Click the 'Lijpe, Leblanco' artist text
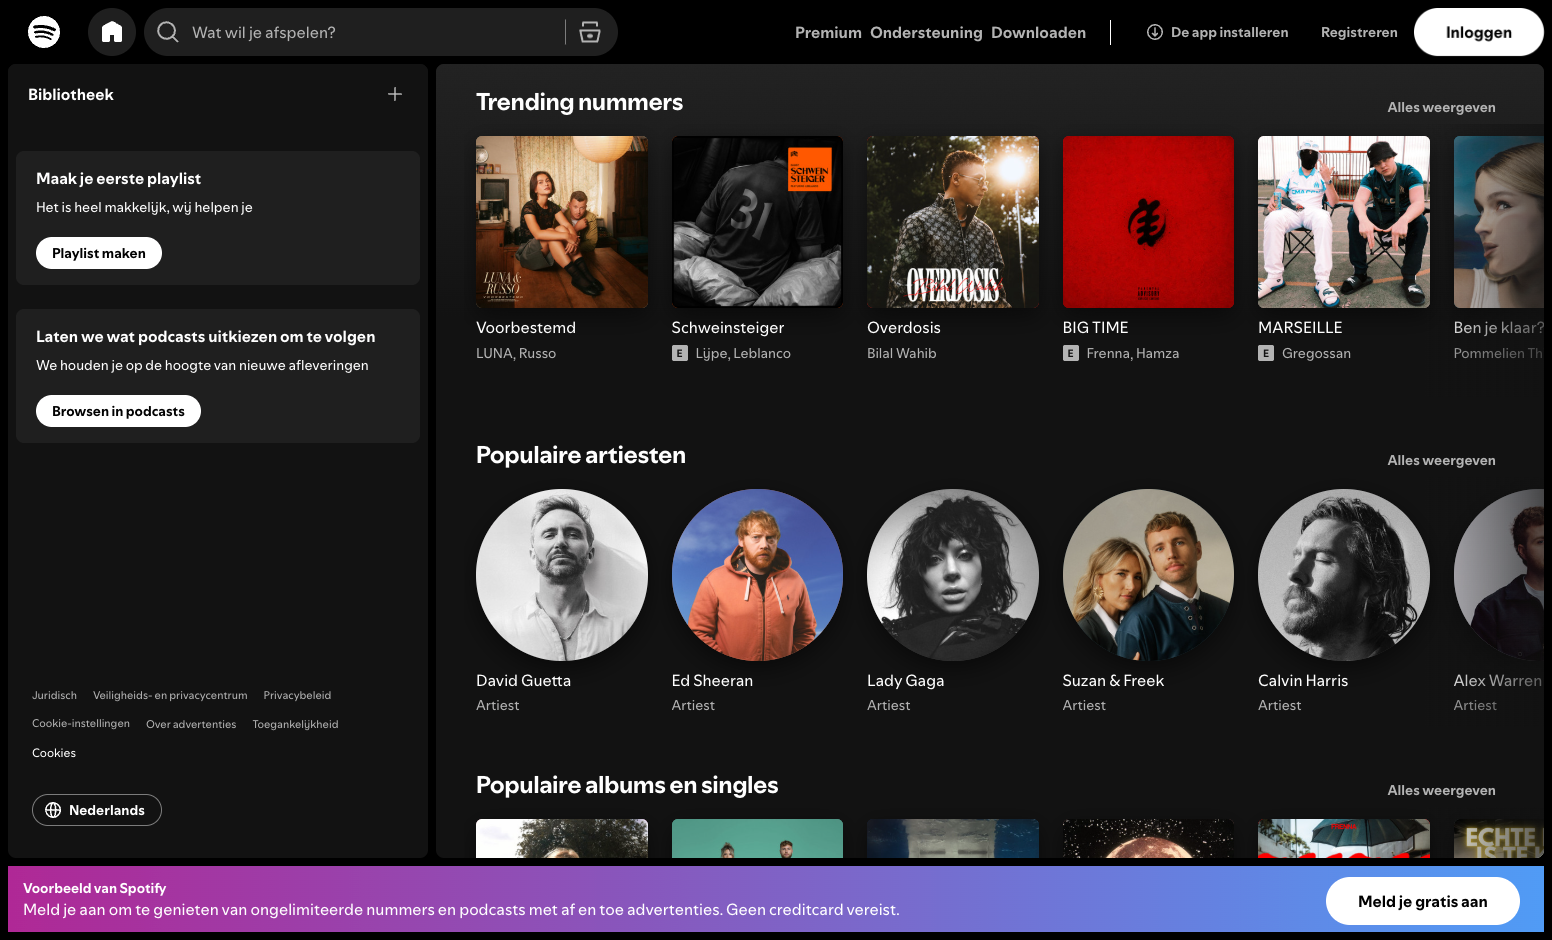Viewport: 1552px width, 940px height. (743, 353)
